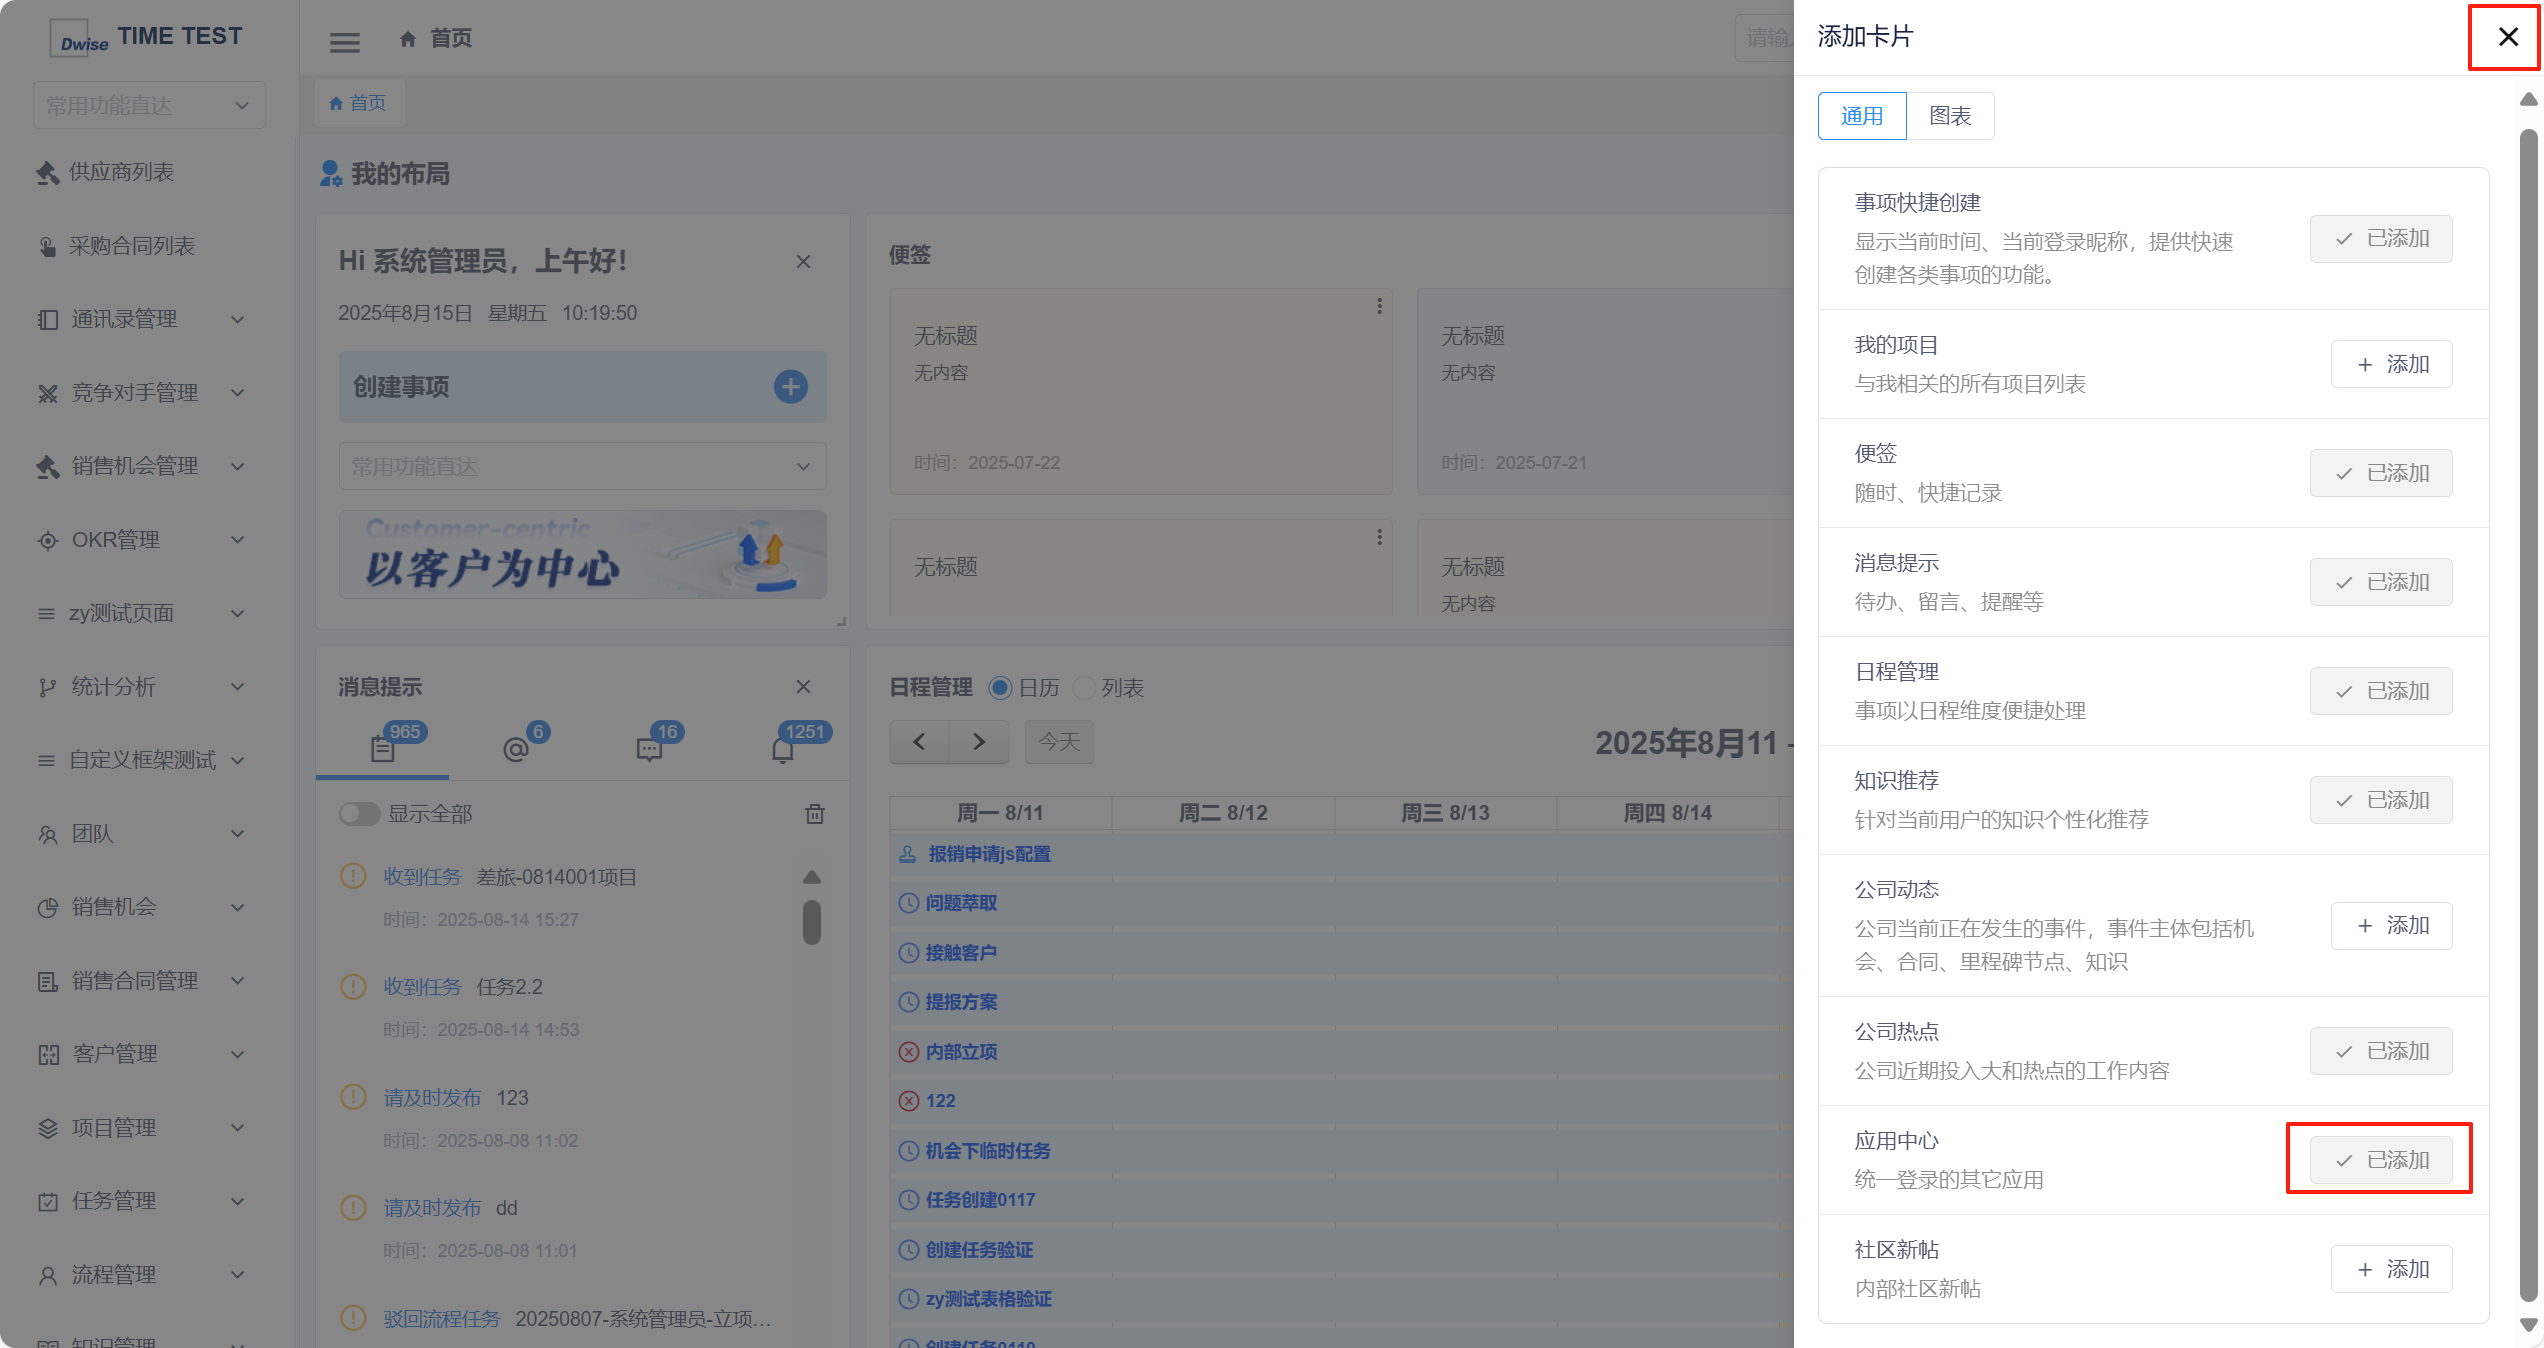Click the trash icon in 消息提示

pyautogui.click(x=815, y=814)
